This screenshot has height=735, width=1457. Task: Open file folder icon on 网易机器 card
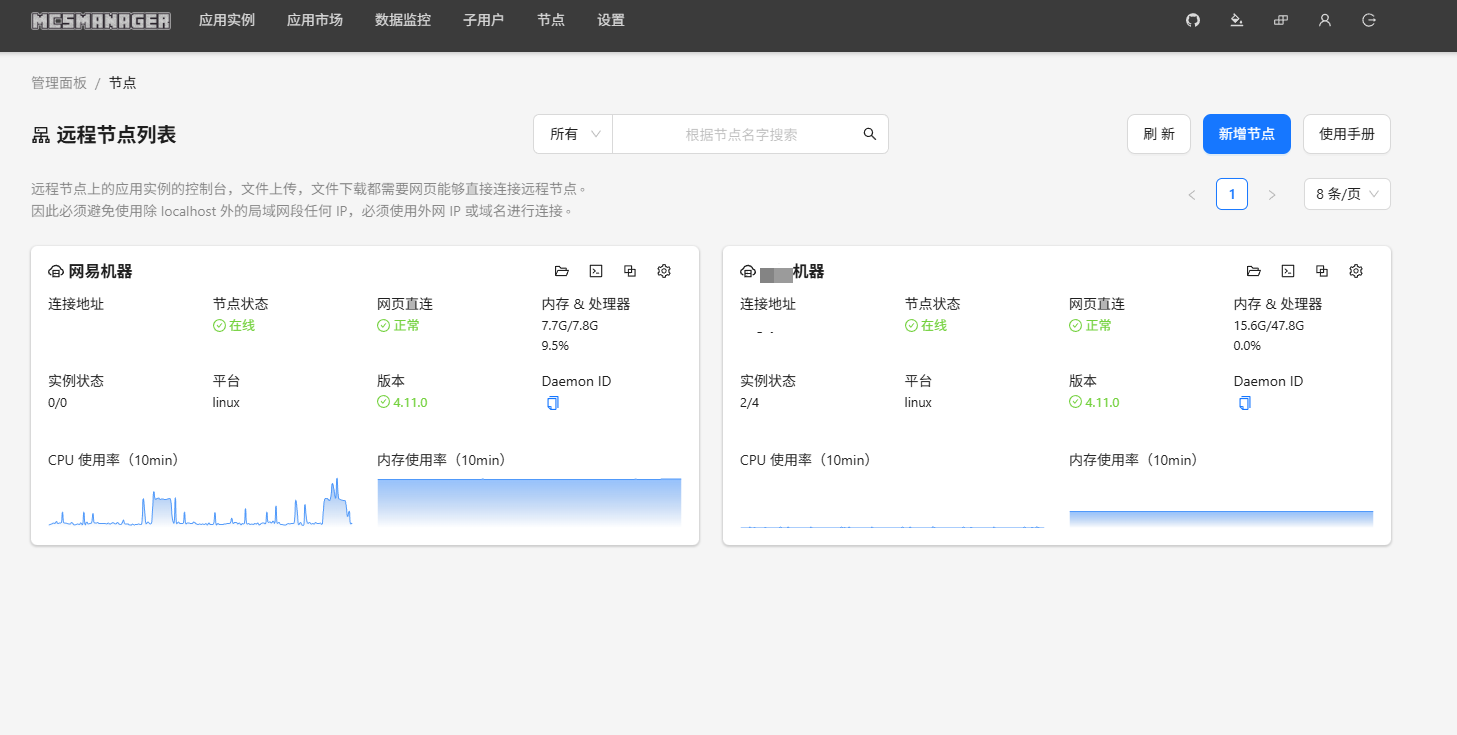[x=562, y=271]
